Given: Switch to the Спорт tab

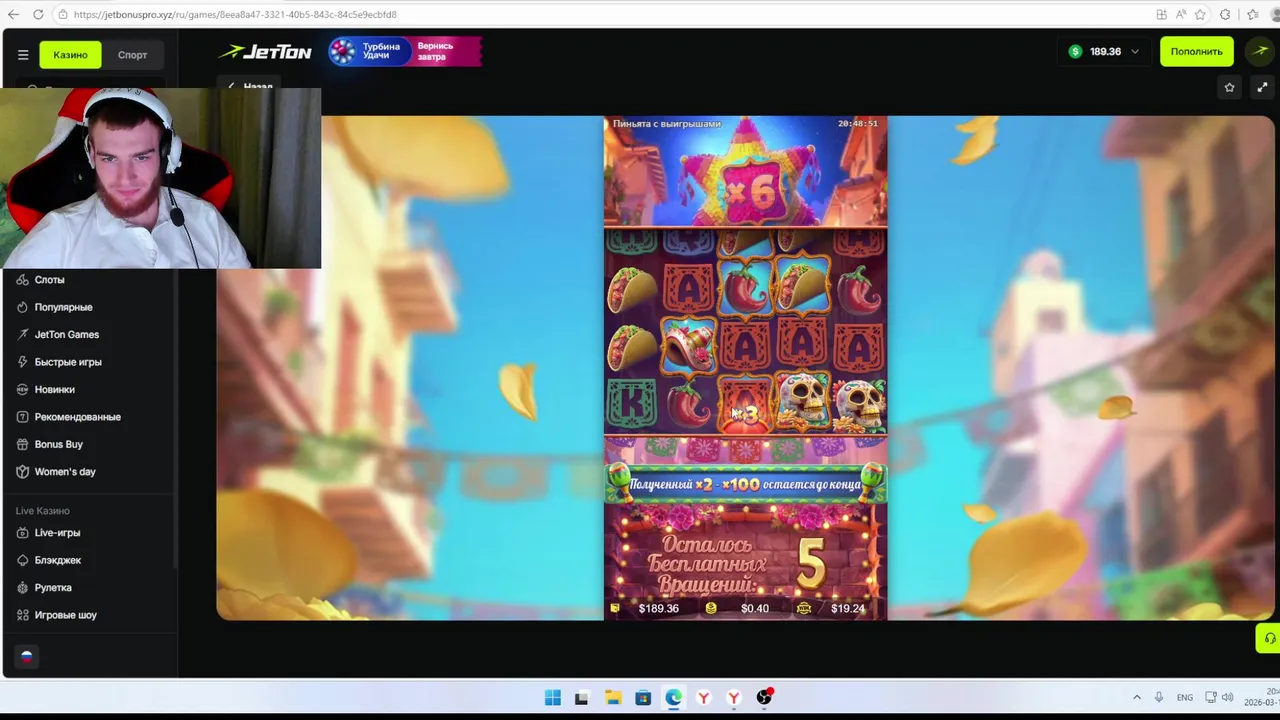Looking at the screenshot, I should [x=132, y=55].
